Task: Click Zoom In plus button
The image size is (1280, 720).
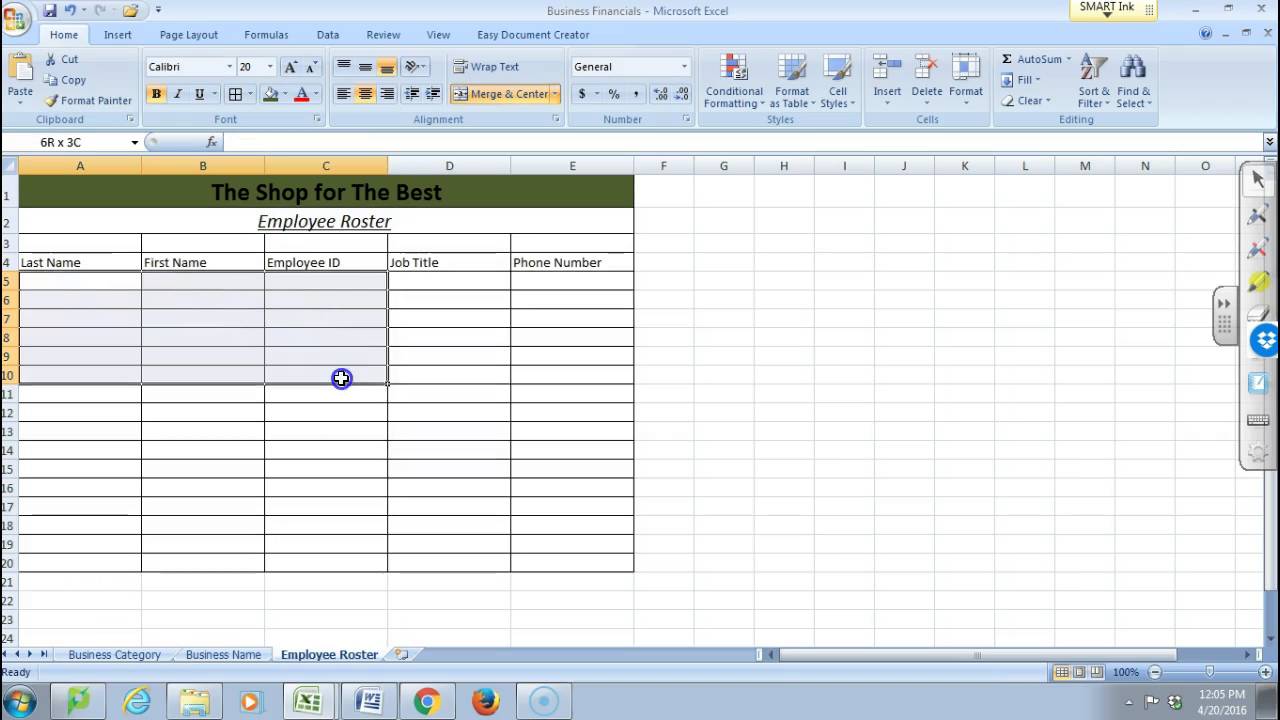Action: point(1265,672)
